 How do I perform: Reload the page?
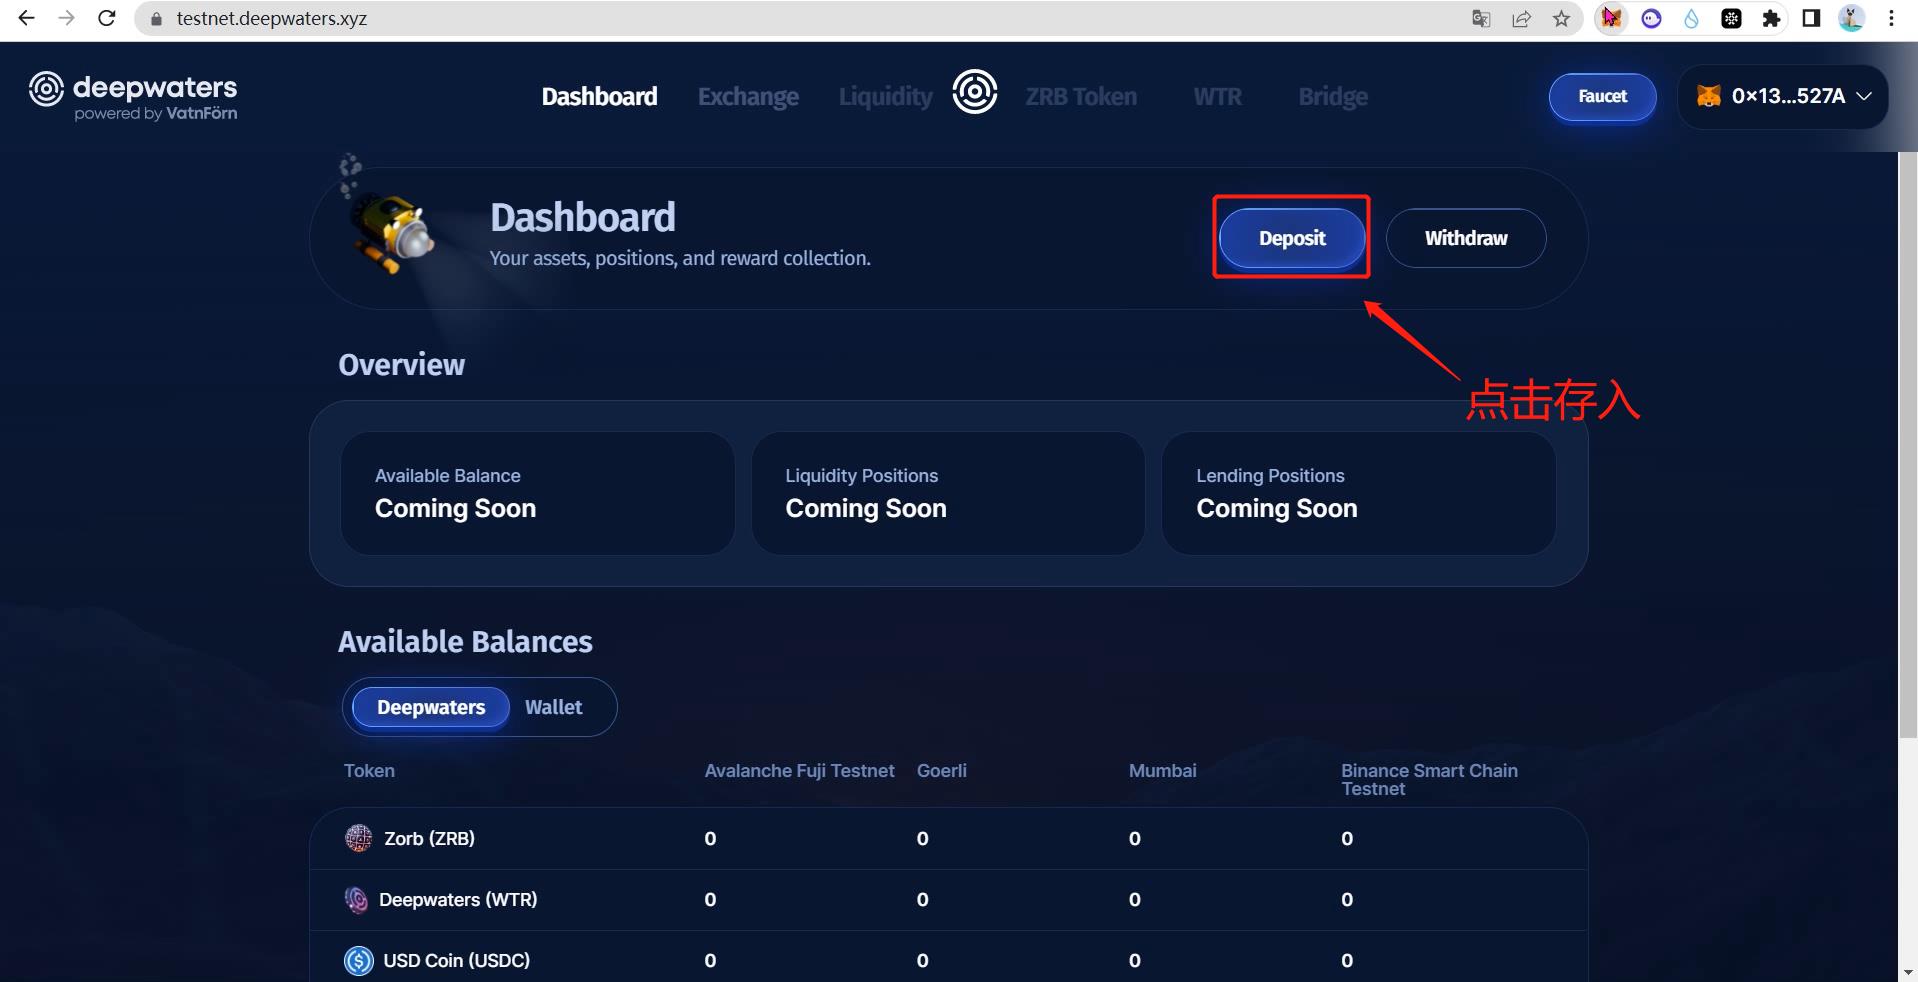tap(107, 18)
